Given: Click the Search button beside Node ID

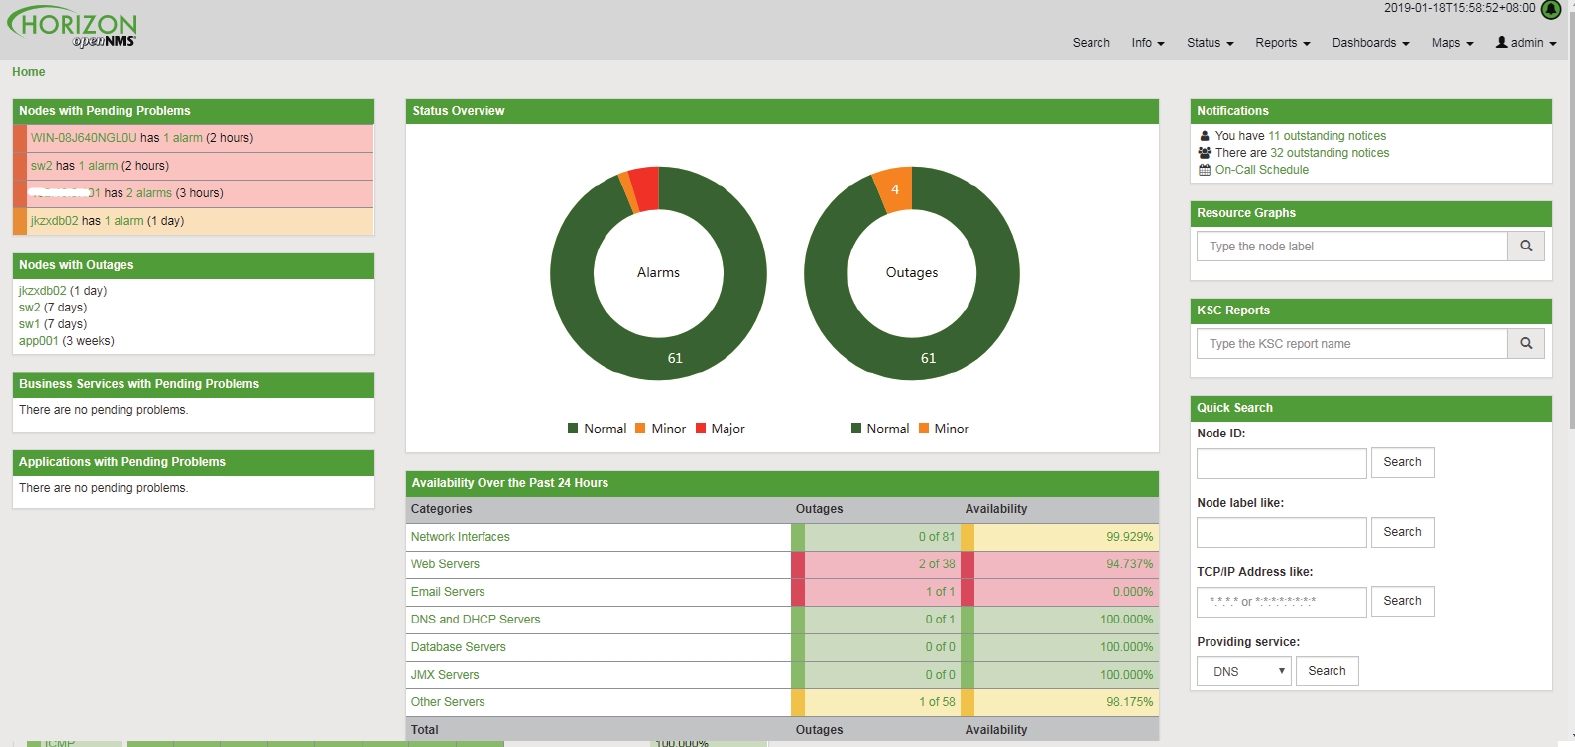Looking at the screenshot, I should [1402, 462].
